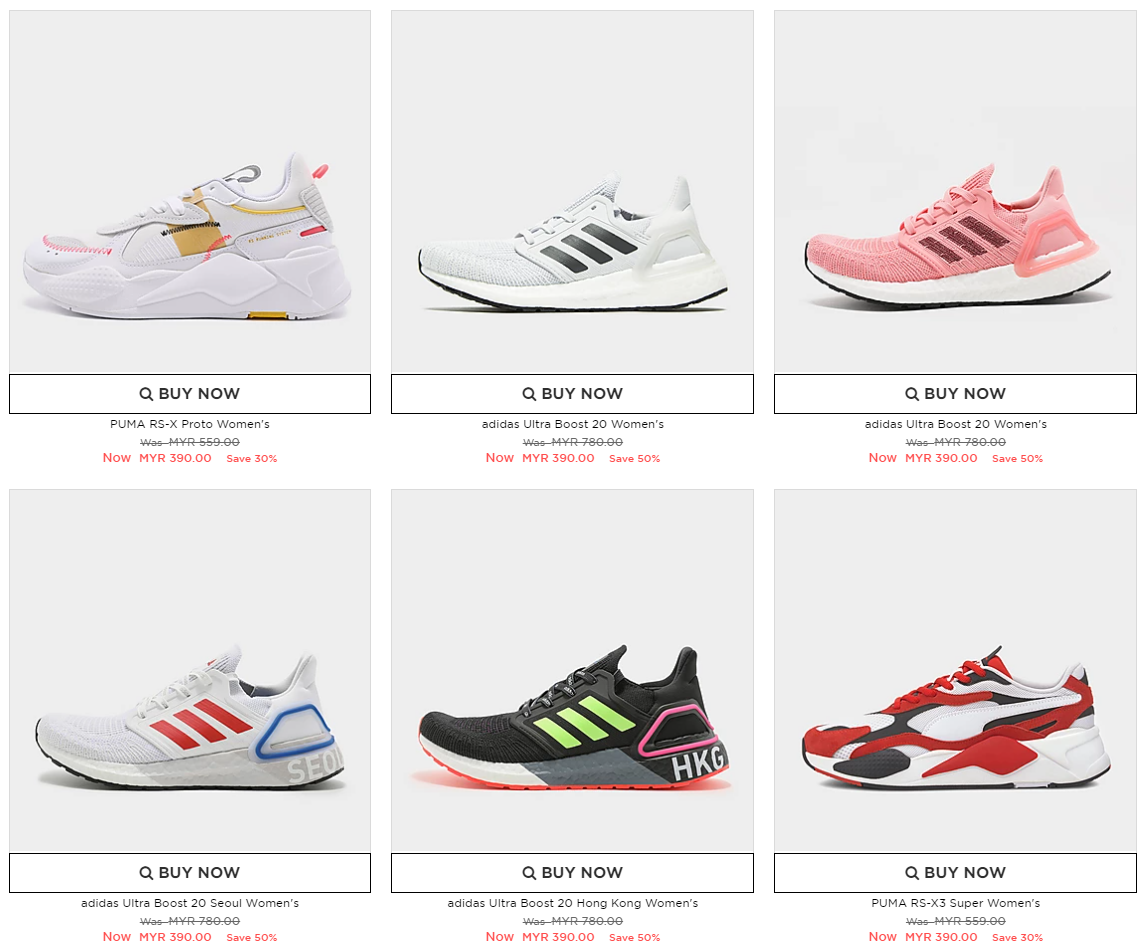This screenshot has width=1145, height=951.
Task: Select the PUMA RS-X Proto Women's title
Action: coord(190,424)
